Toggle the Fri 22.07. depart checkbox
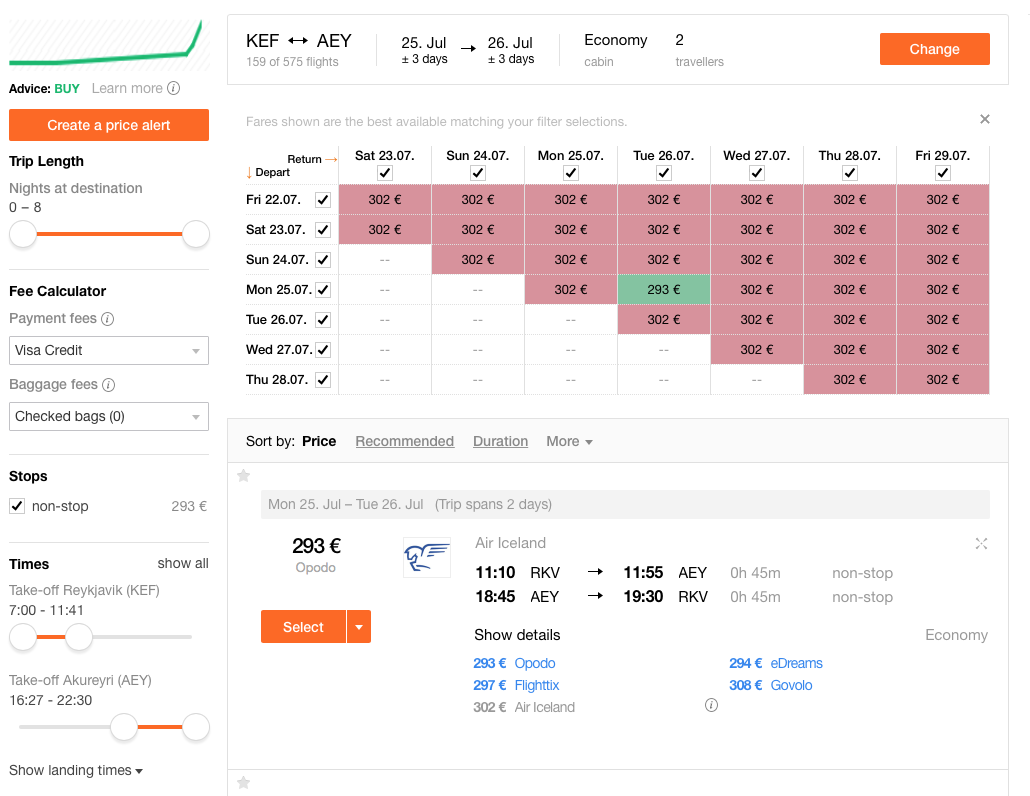 click(x=322, y=200)
